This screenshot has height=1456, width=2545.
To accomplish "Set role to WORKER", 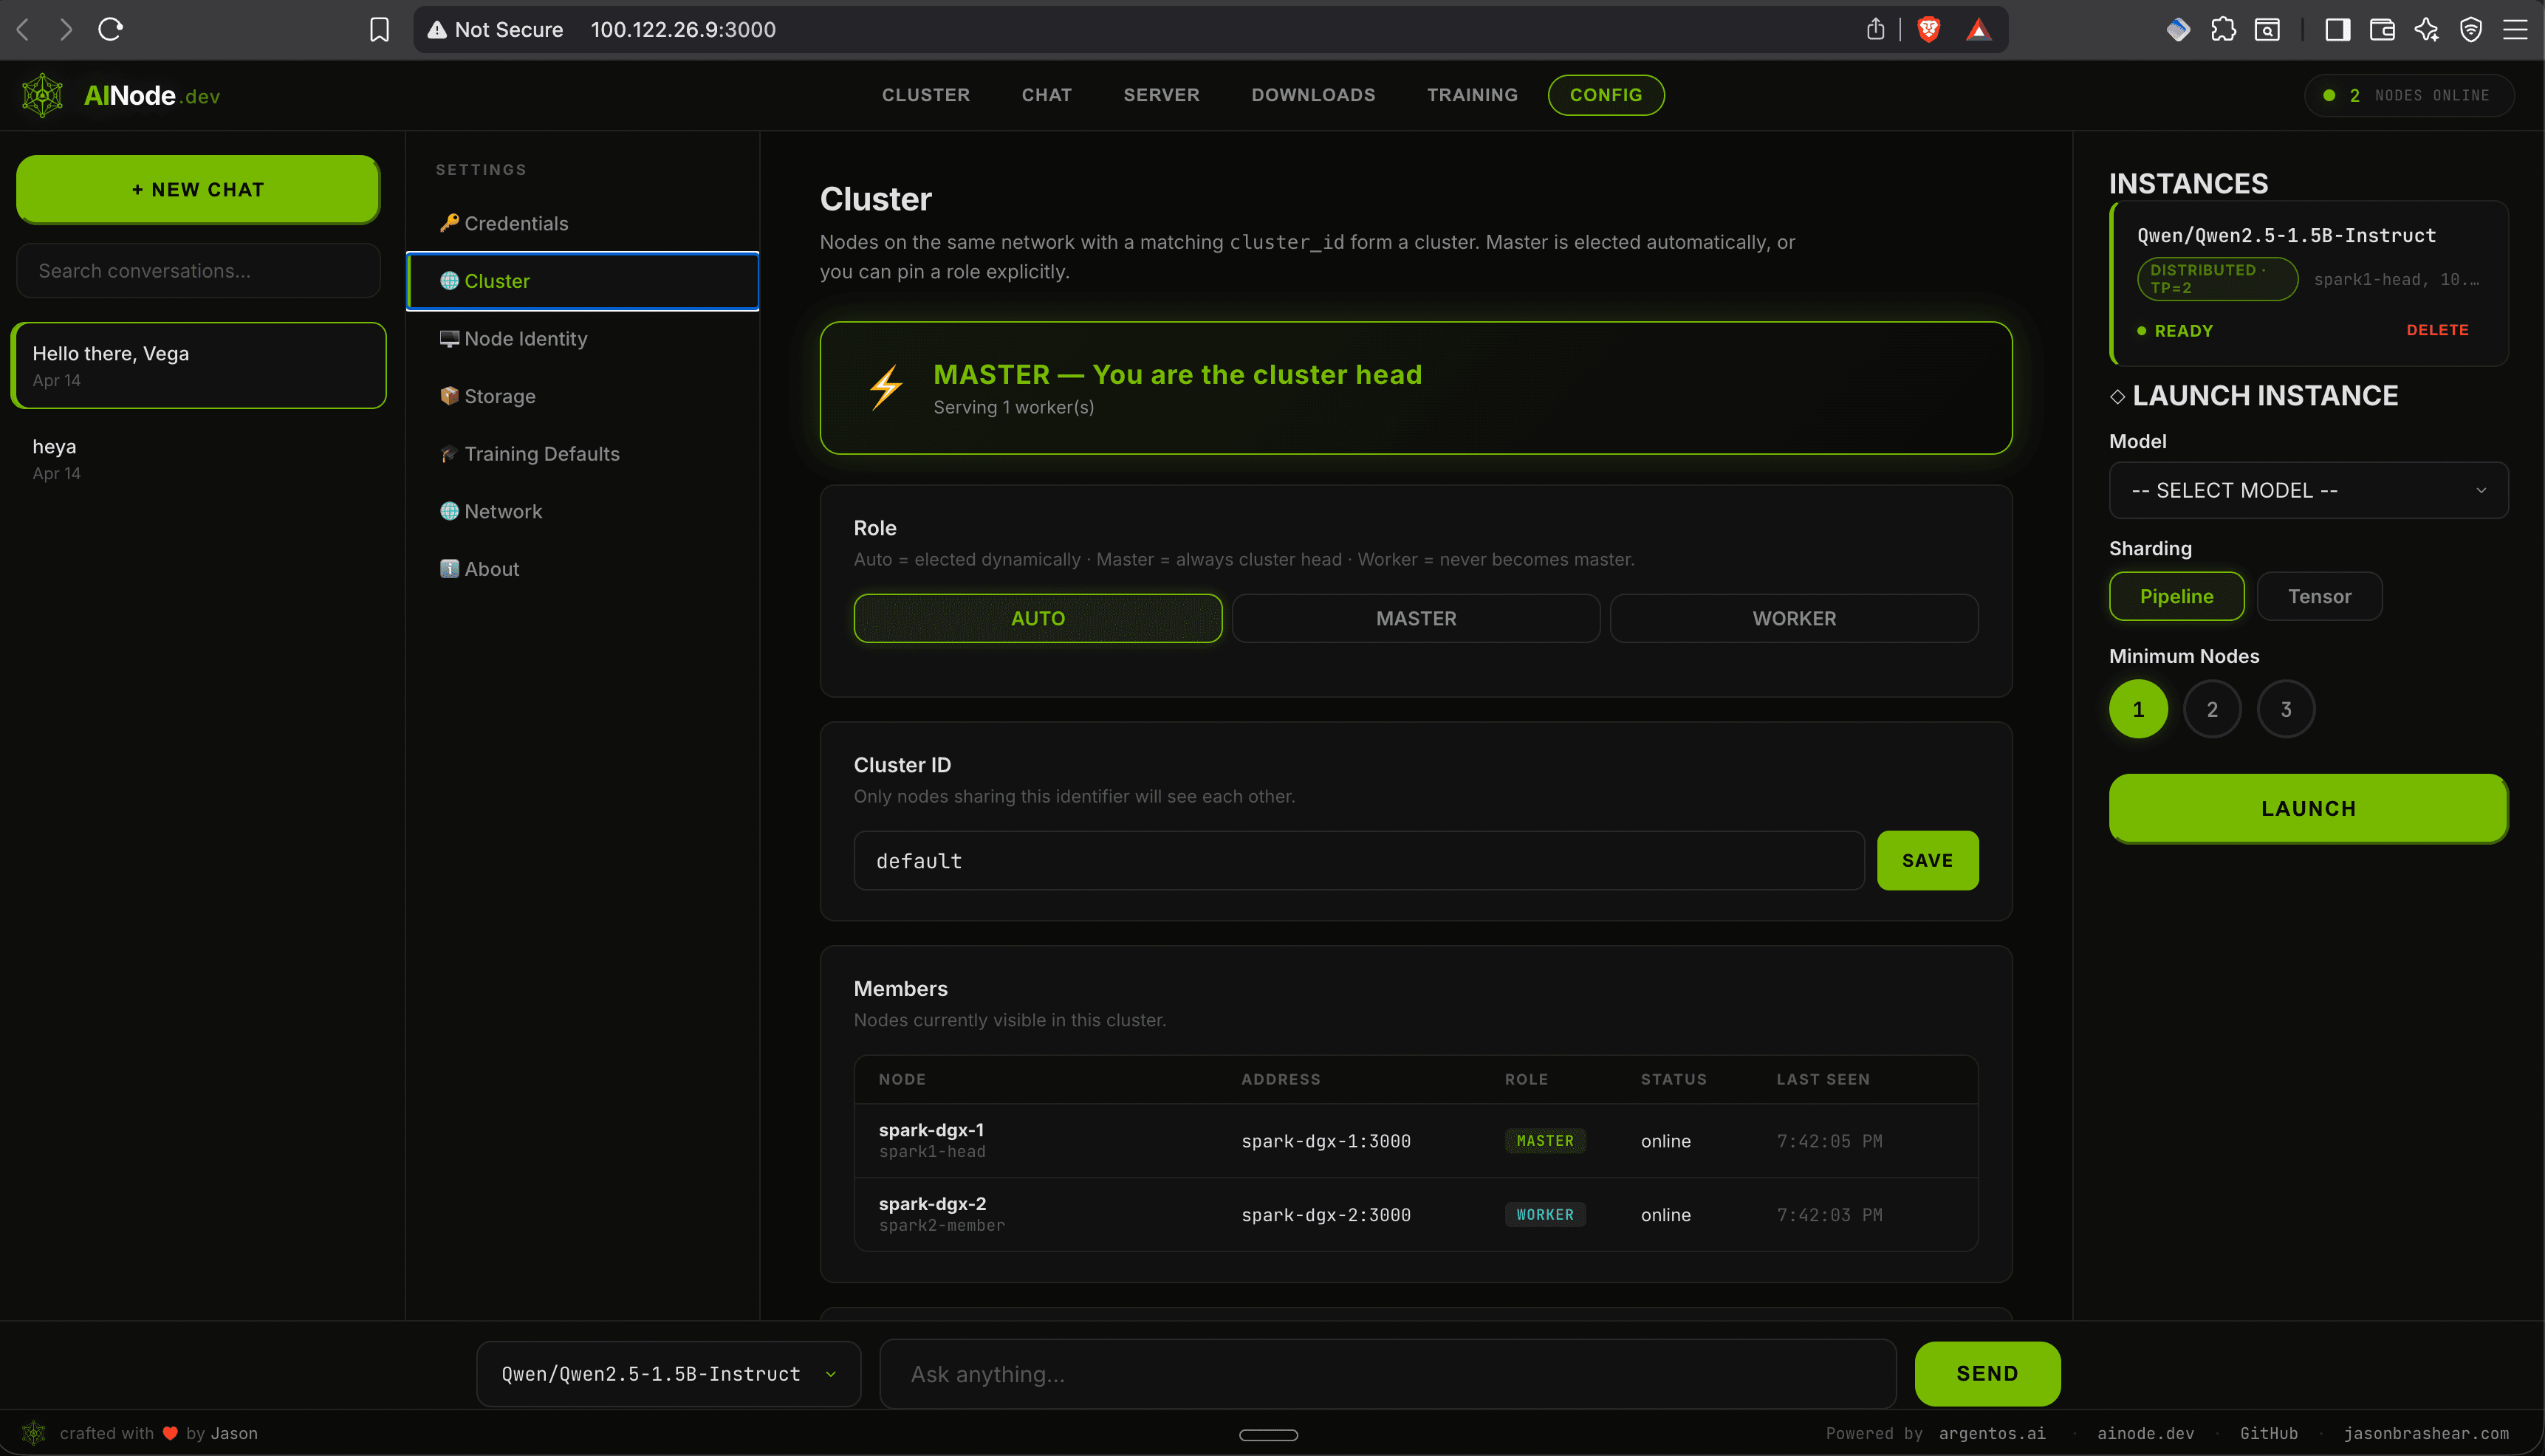I will (1794, 618).
